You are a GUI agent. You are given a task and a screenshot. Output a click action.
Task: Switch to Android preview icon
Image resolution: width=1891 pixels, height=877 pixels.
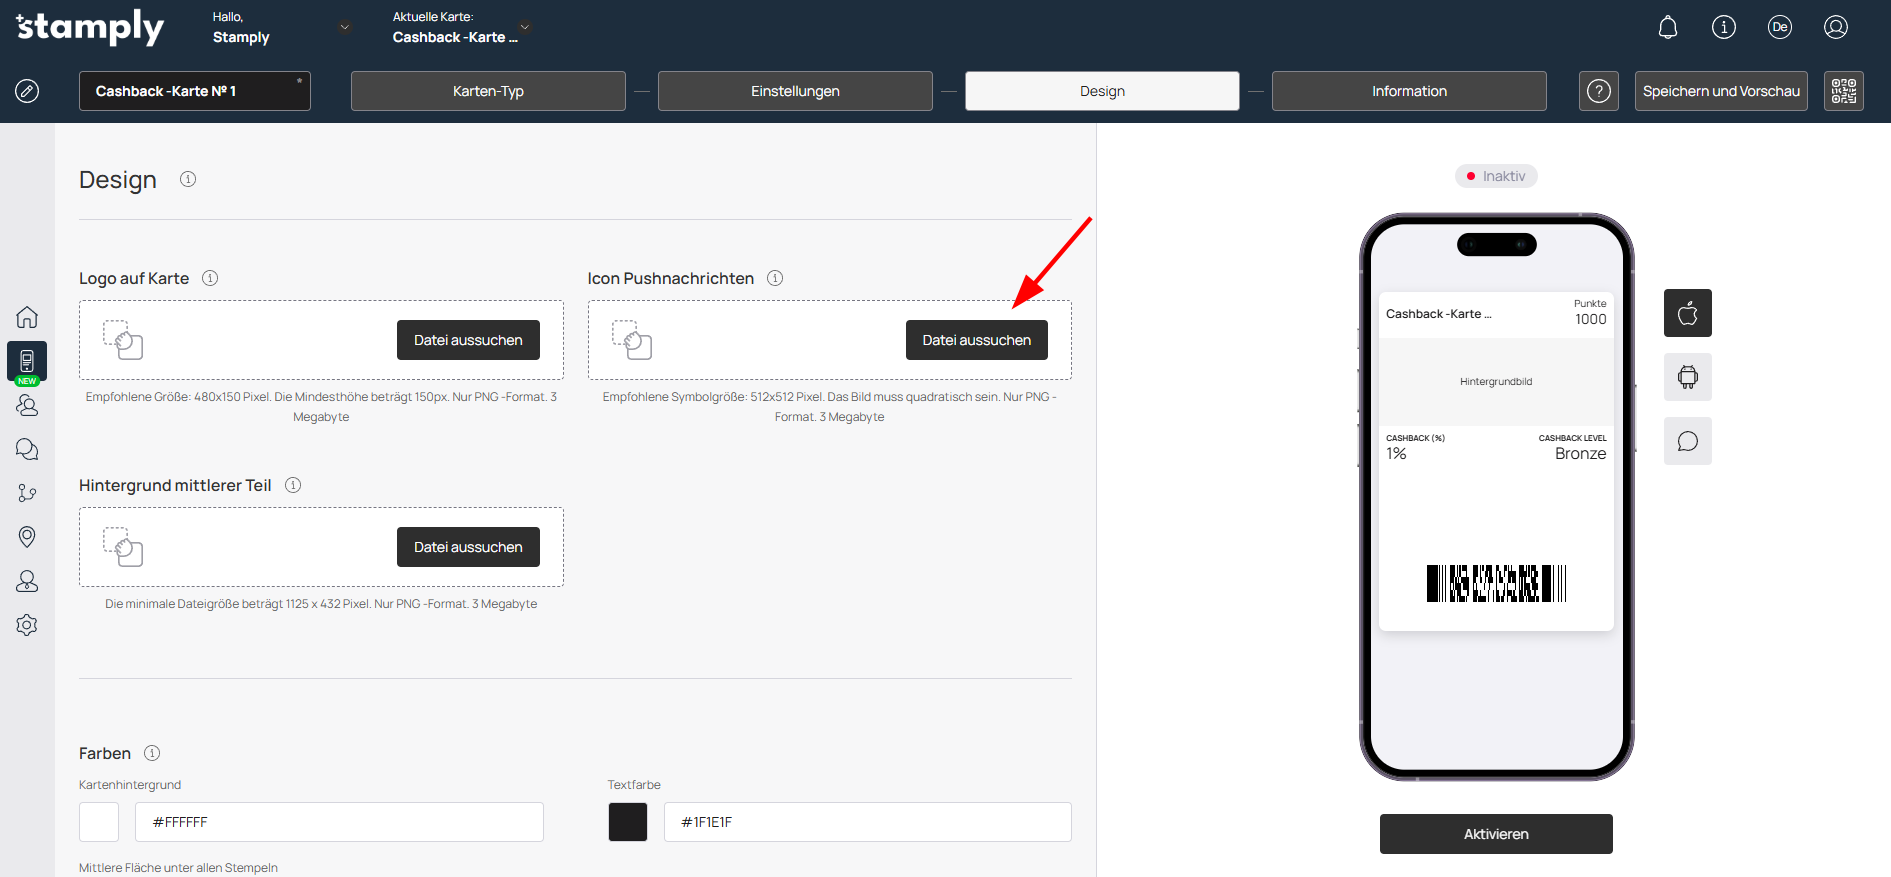point(1687,377)
